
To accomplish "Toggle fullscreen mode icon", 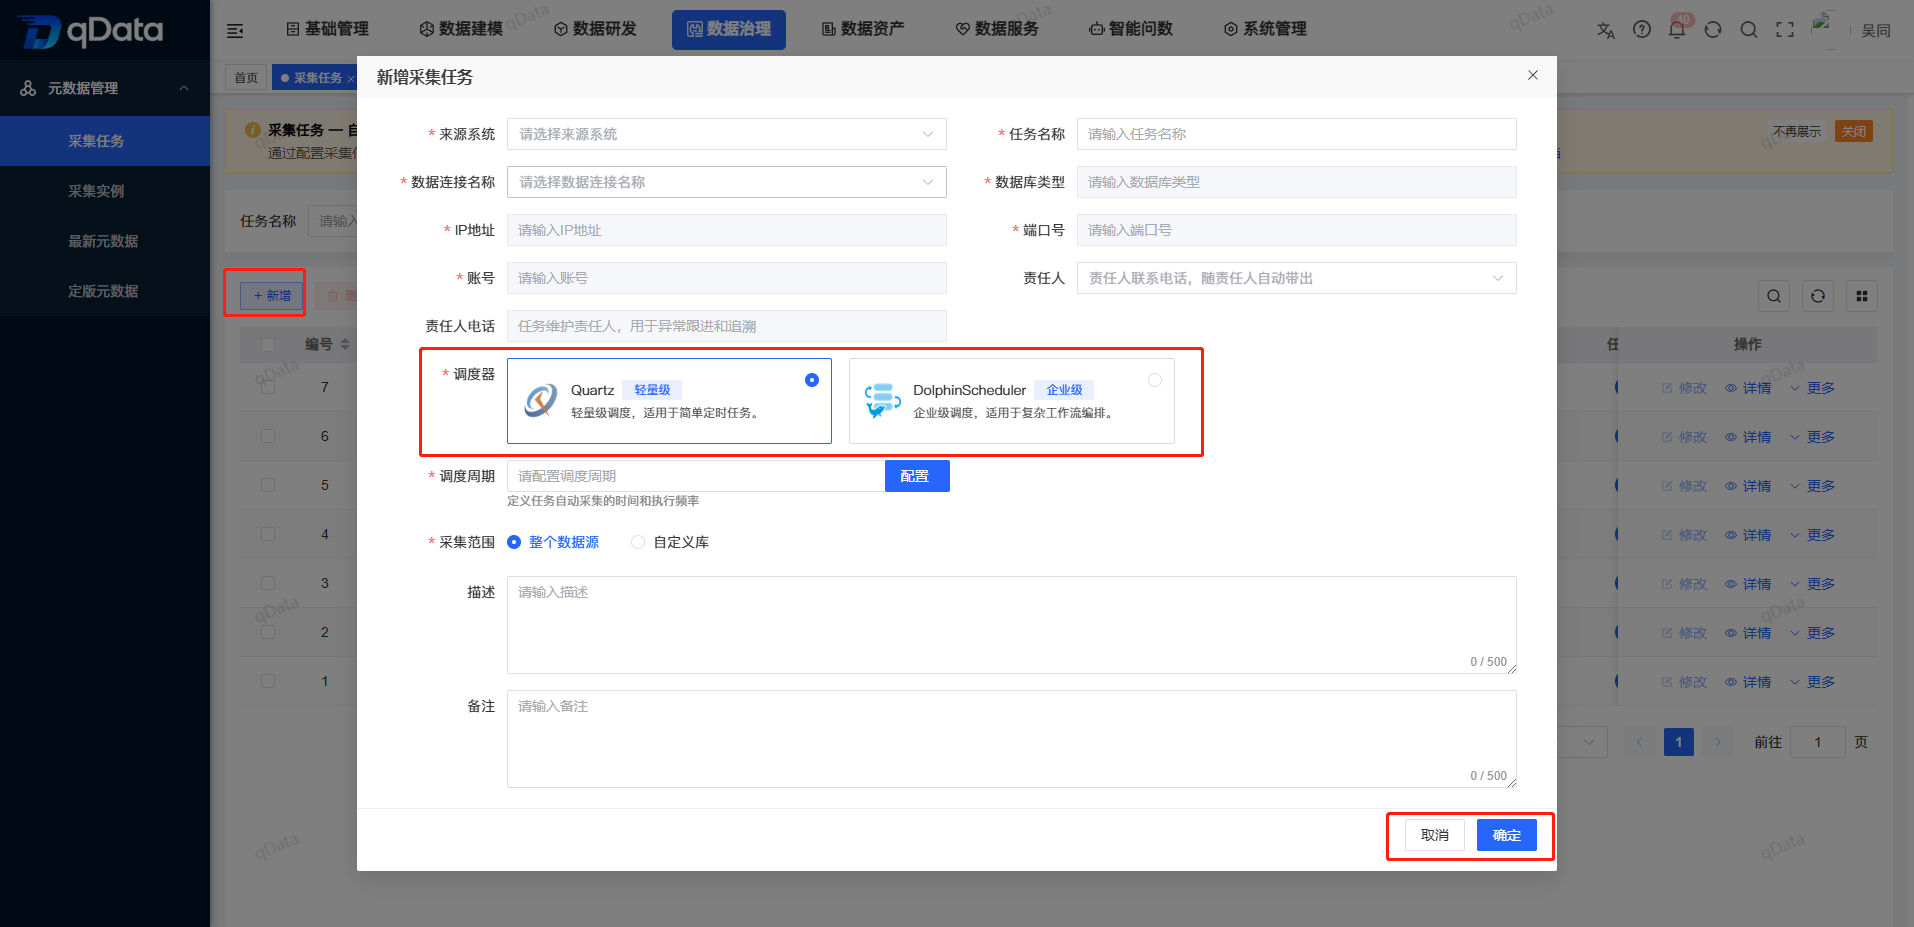I will click(x=1785, y=30).
